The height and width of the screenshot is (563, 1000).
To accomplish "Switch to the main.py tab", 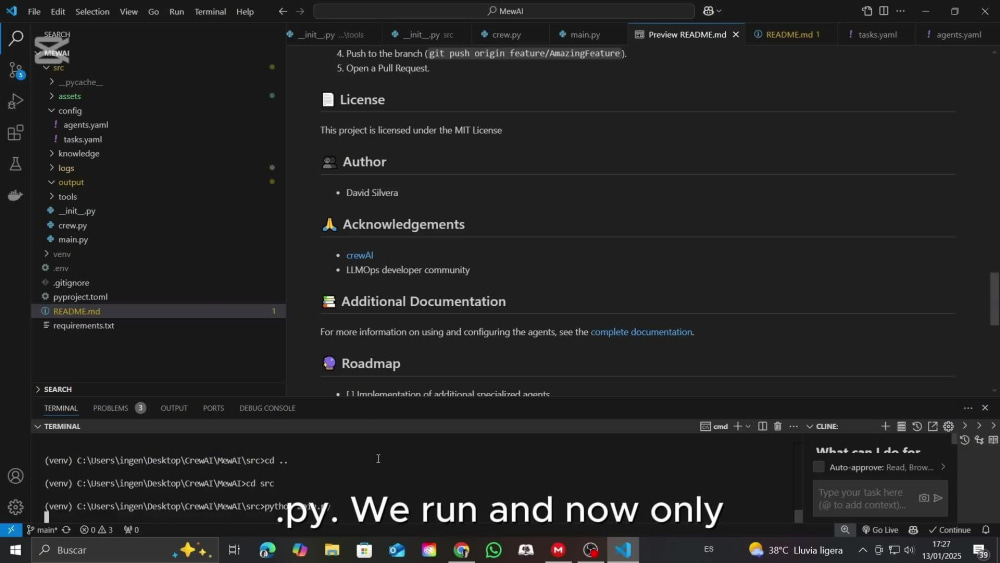I will [585, 34].
